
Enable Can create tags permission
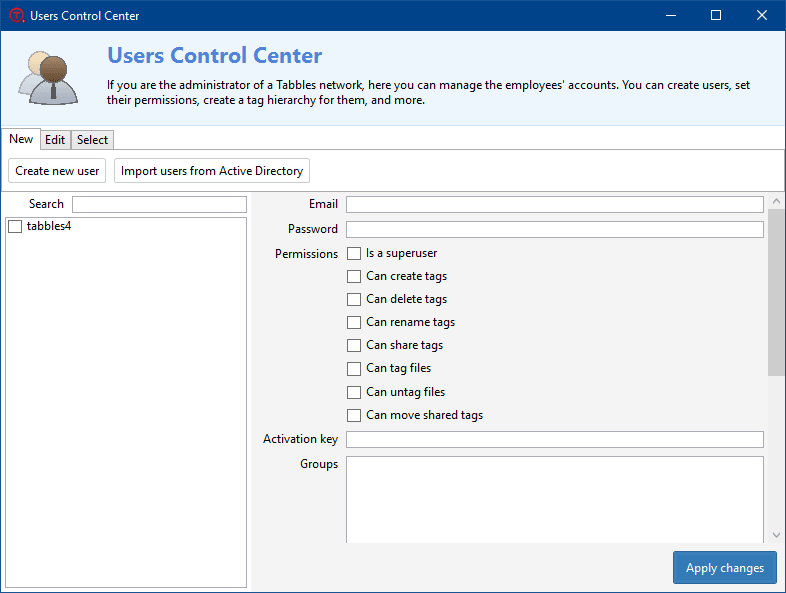(x=354, y=277)
